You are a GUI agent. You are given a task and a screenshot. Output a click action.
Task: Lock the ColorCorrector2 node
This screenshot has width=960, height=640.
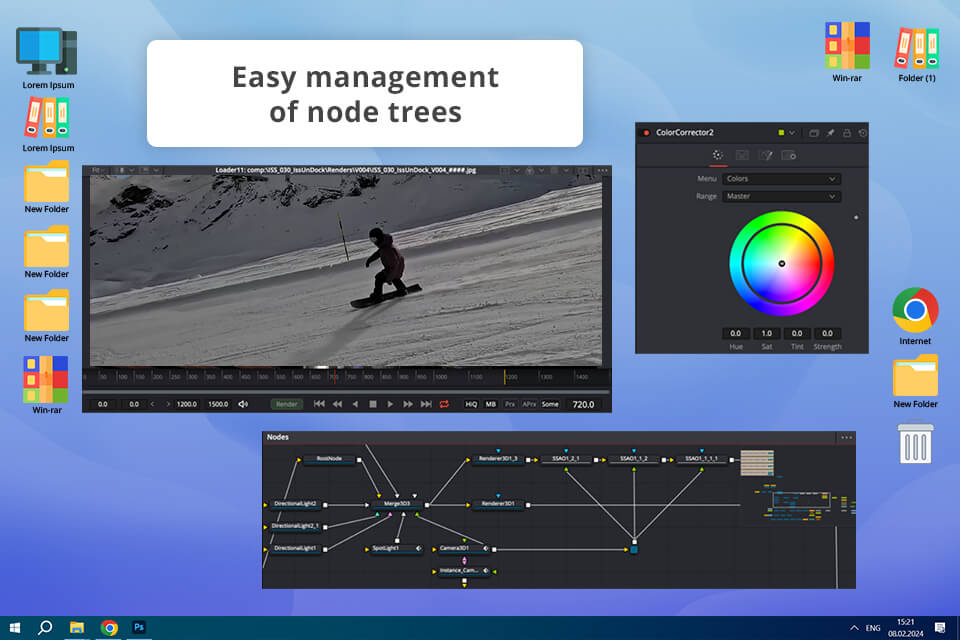(847, 132)
